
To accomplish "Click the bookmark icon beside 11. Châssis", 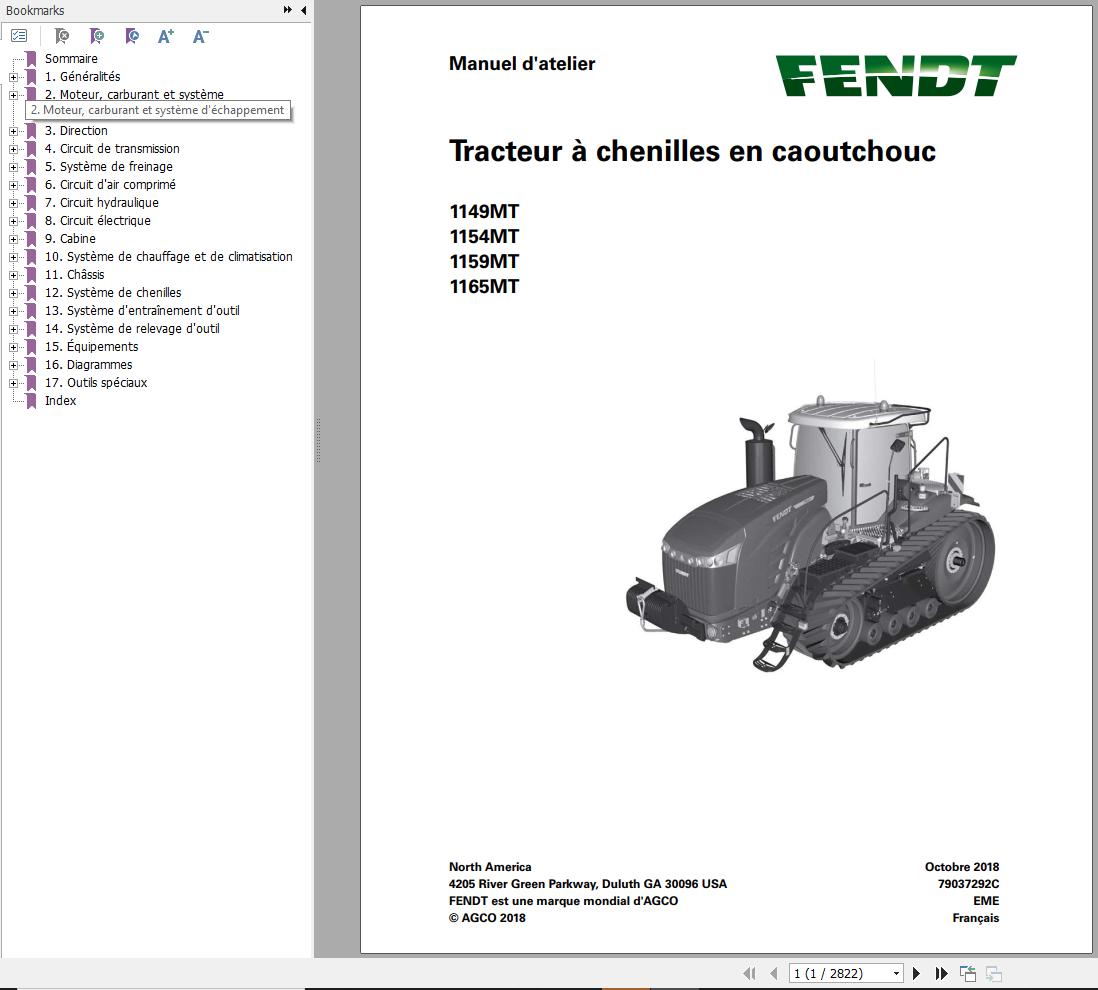I will pos(31,275).
